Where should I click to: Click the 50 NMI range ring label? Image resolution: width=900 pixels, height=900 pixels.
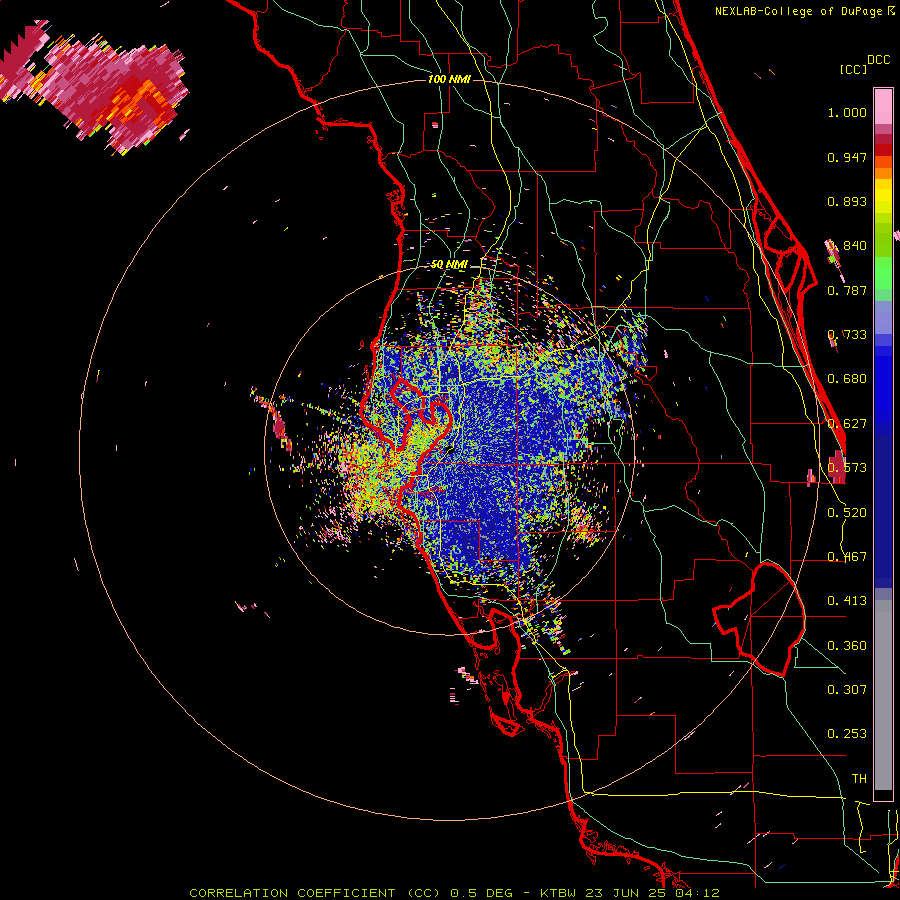pyautogui.click(x=449, y=264)
